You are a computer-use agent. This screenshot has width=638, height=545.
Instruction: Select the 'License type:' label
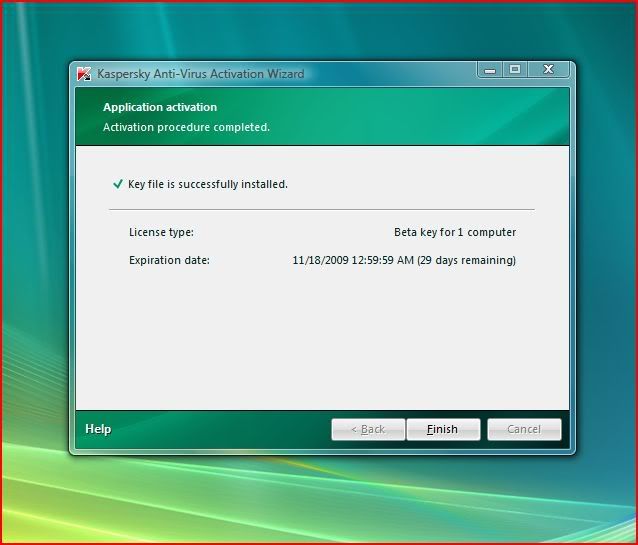pos(162,232)
